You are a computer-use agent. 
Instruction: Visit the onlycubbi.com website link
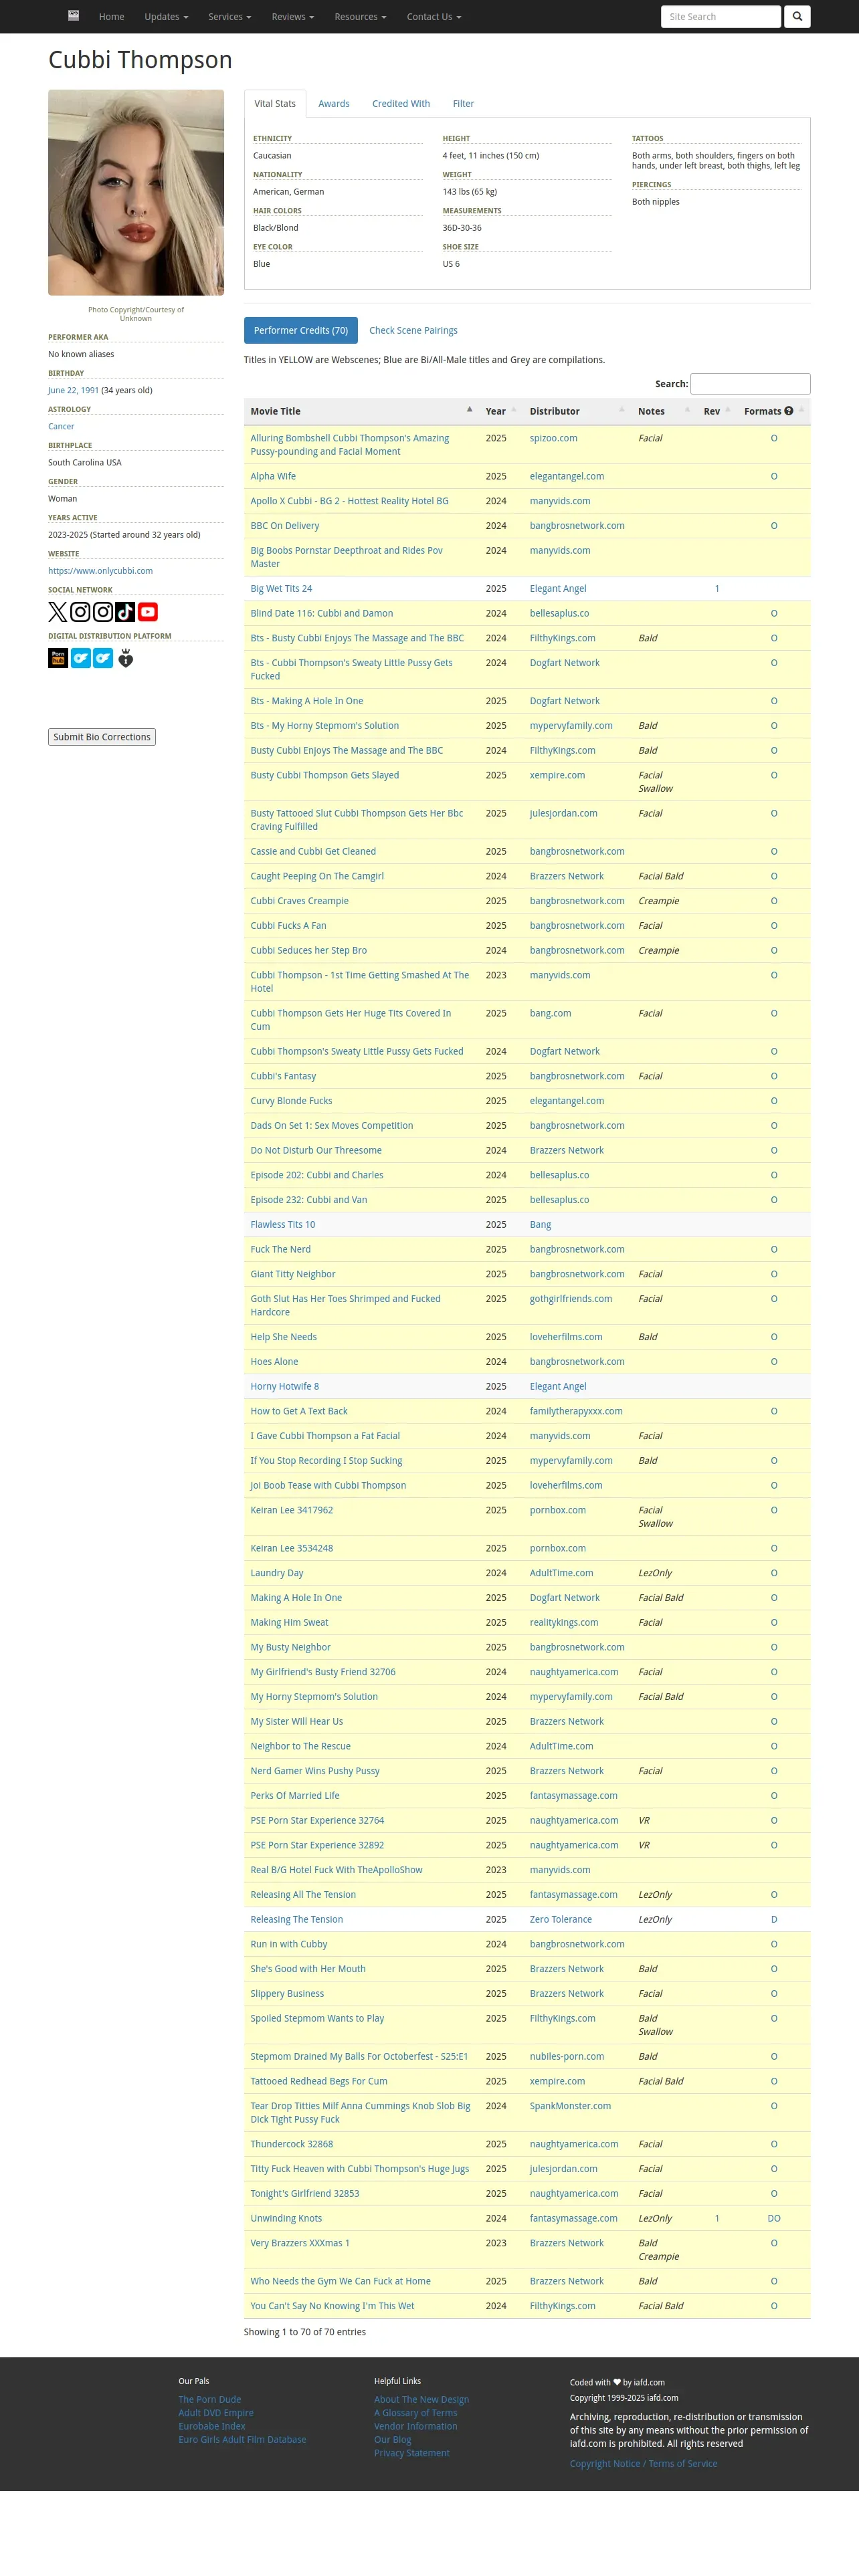pyautogui.click(x=100, y=571)
